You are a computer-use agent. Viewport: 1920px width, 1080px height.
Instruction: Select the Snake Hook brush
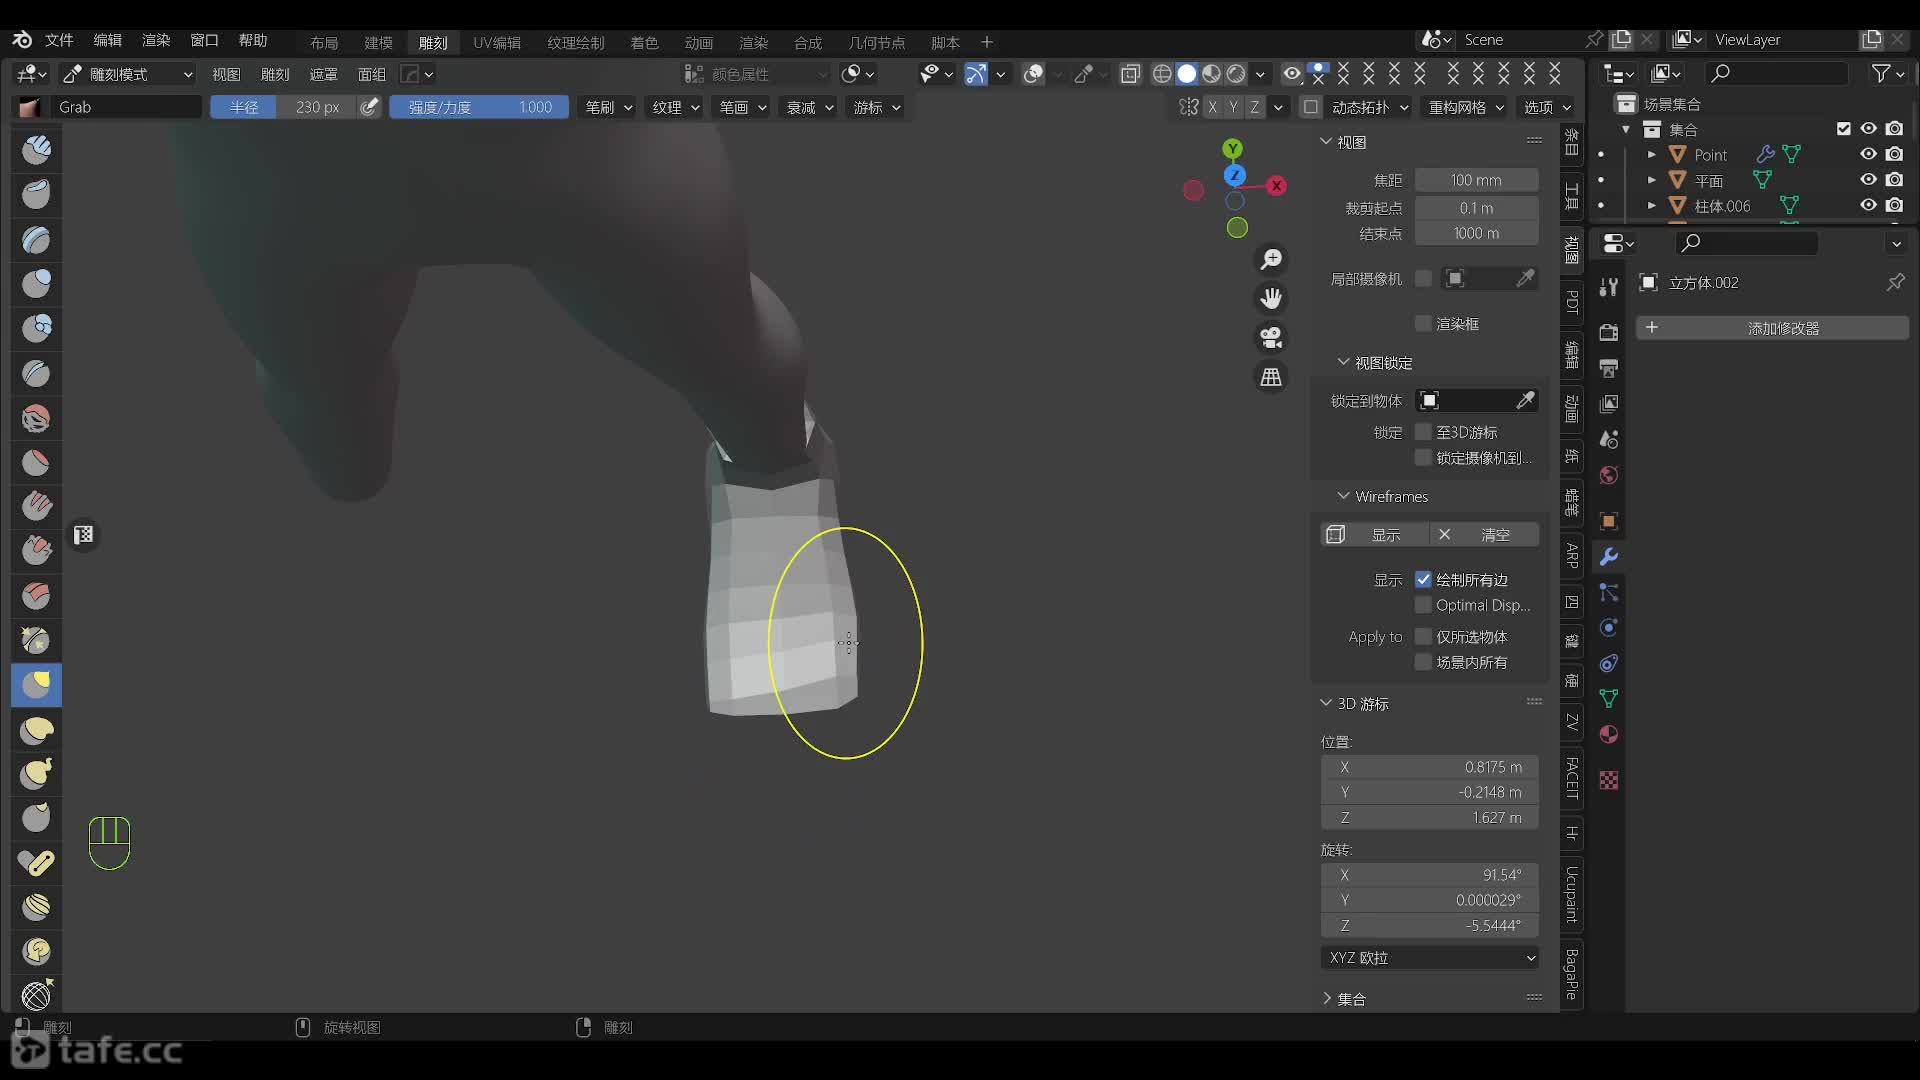coord(36,774)
